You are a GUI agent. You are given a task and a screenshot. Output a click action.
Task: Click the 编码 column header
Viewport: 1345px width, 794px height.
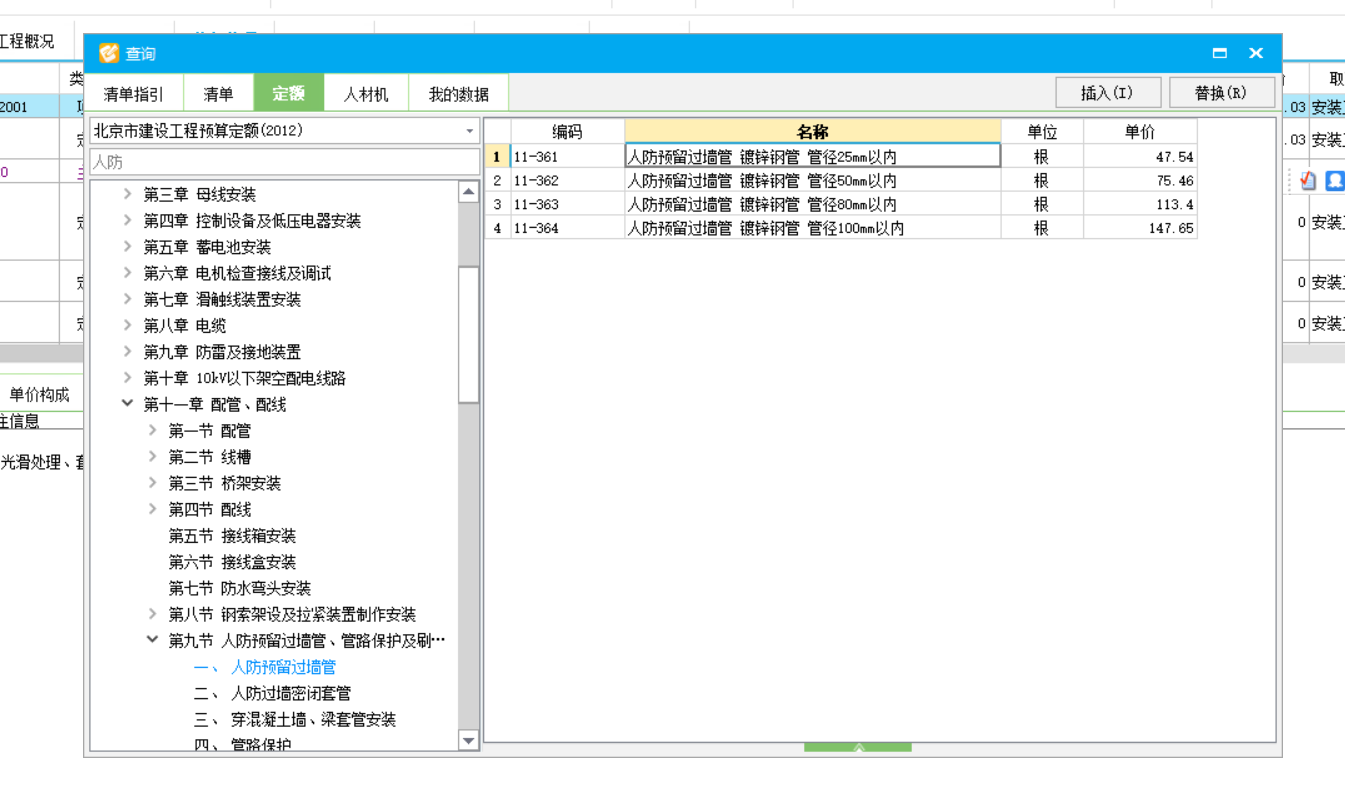click(x=567, y=131)
